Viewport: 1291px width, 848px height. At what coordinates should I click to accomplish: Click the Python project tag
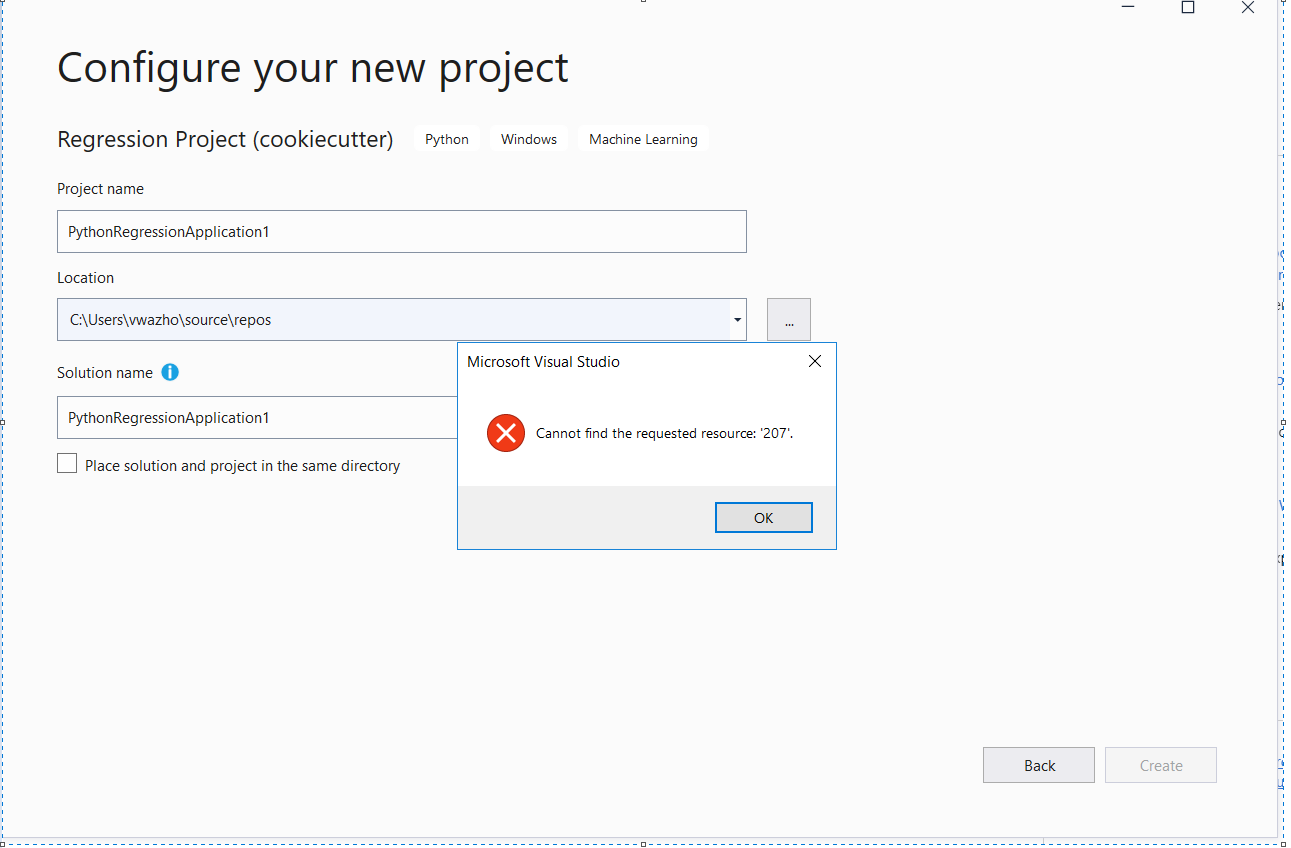pyautogui.click(x=446, y=139)
